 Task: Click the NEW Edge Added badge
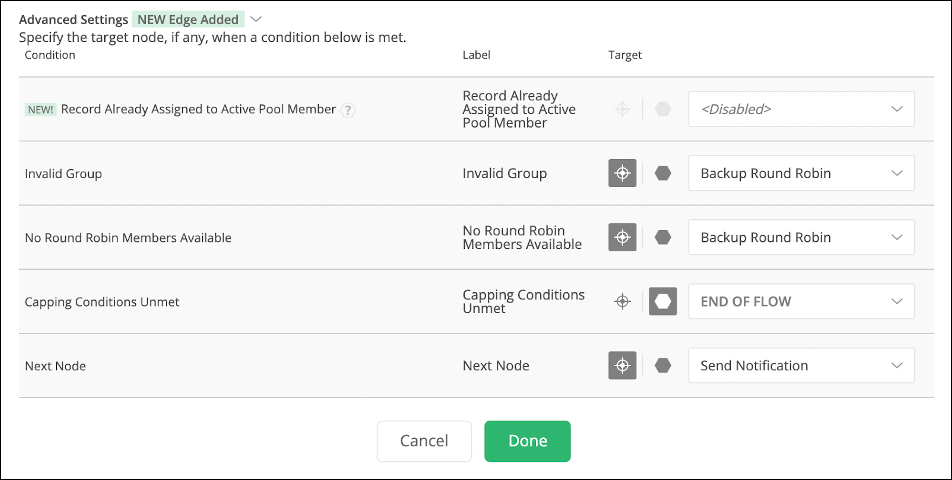188,19
